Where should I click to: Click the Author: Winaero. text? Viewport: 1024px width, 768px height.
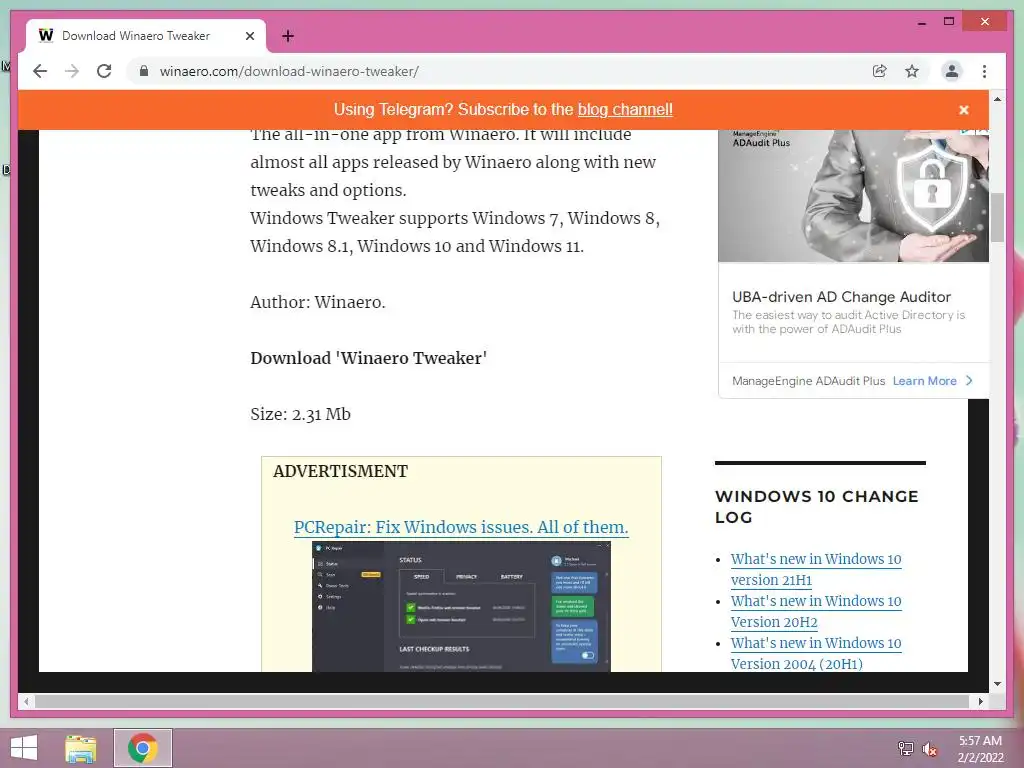(318, 302)
